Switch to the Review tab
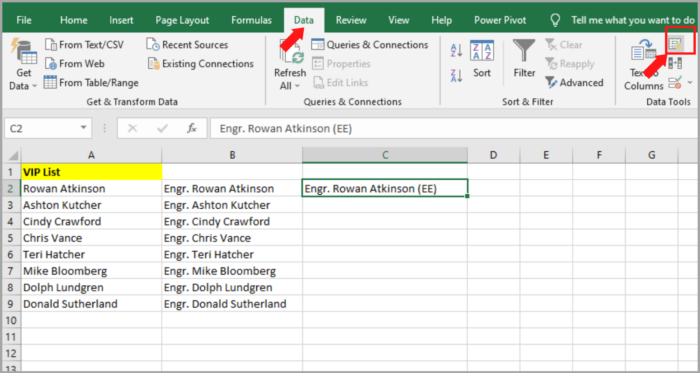700x373 pixels. (x=351, y=20)
